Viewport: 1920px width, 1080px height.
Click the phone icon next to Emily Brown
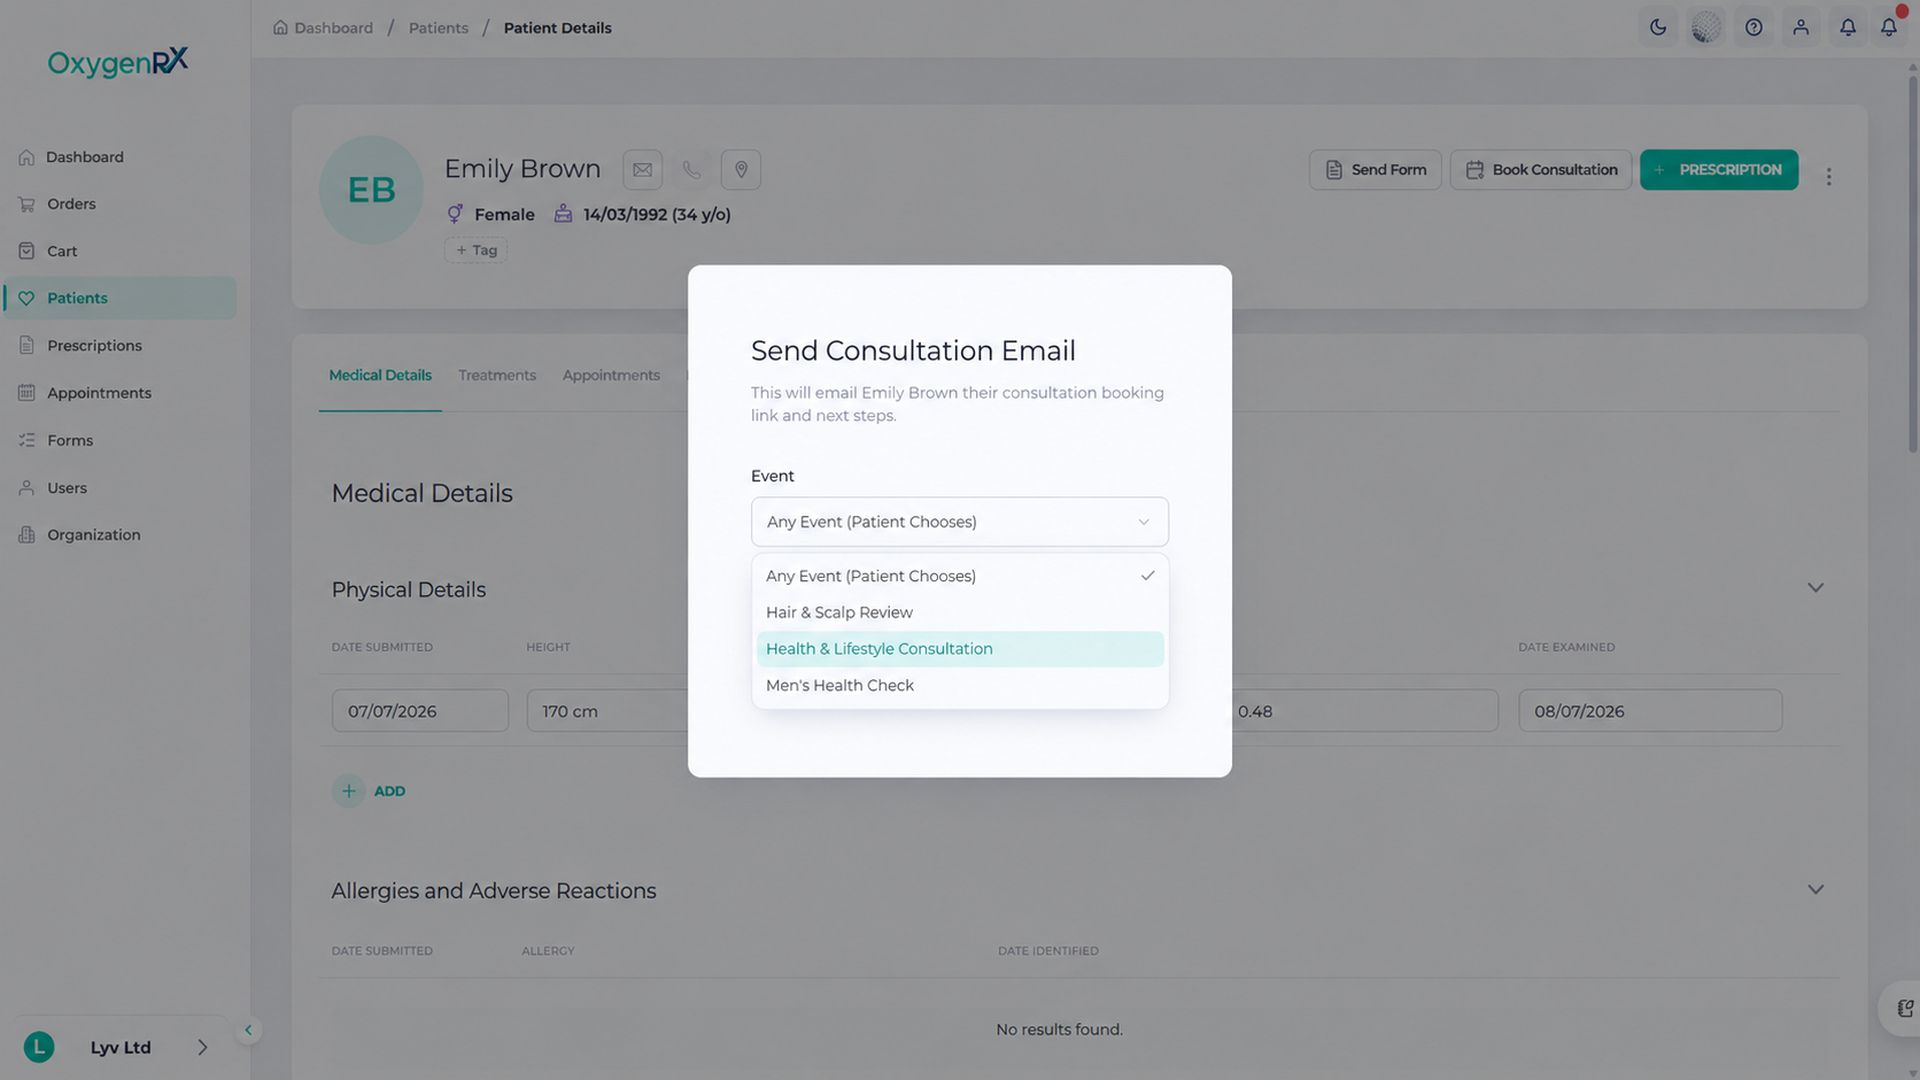point(692,170)
